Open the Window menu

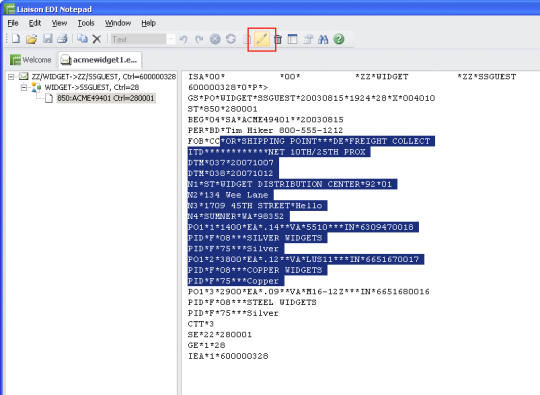[x=118, y=23]
